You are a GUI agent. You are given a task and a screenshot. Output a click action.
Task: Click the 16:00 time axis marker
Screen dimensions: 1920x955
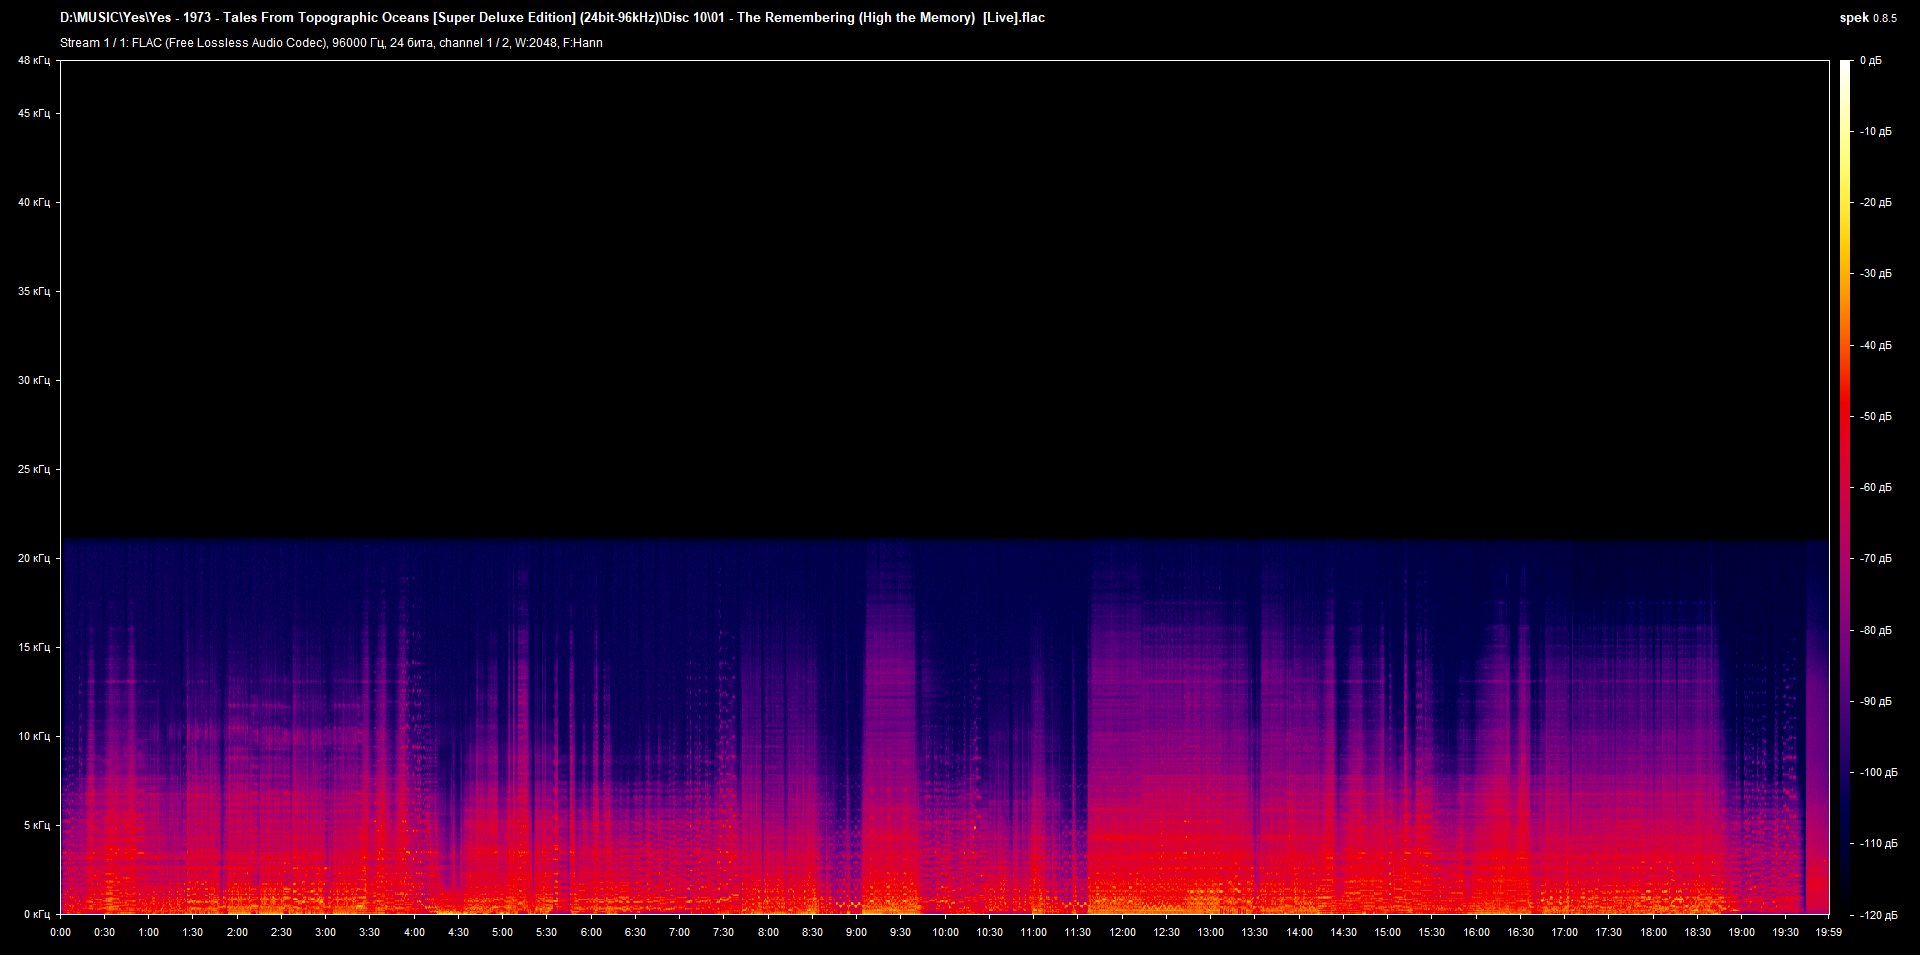[x=1476, y=932]
